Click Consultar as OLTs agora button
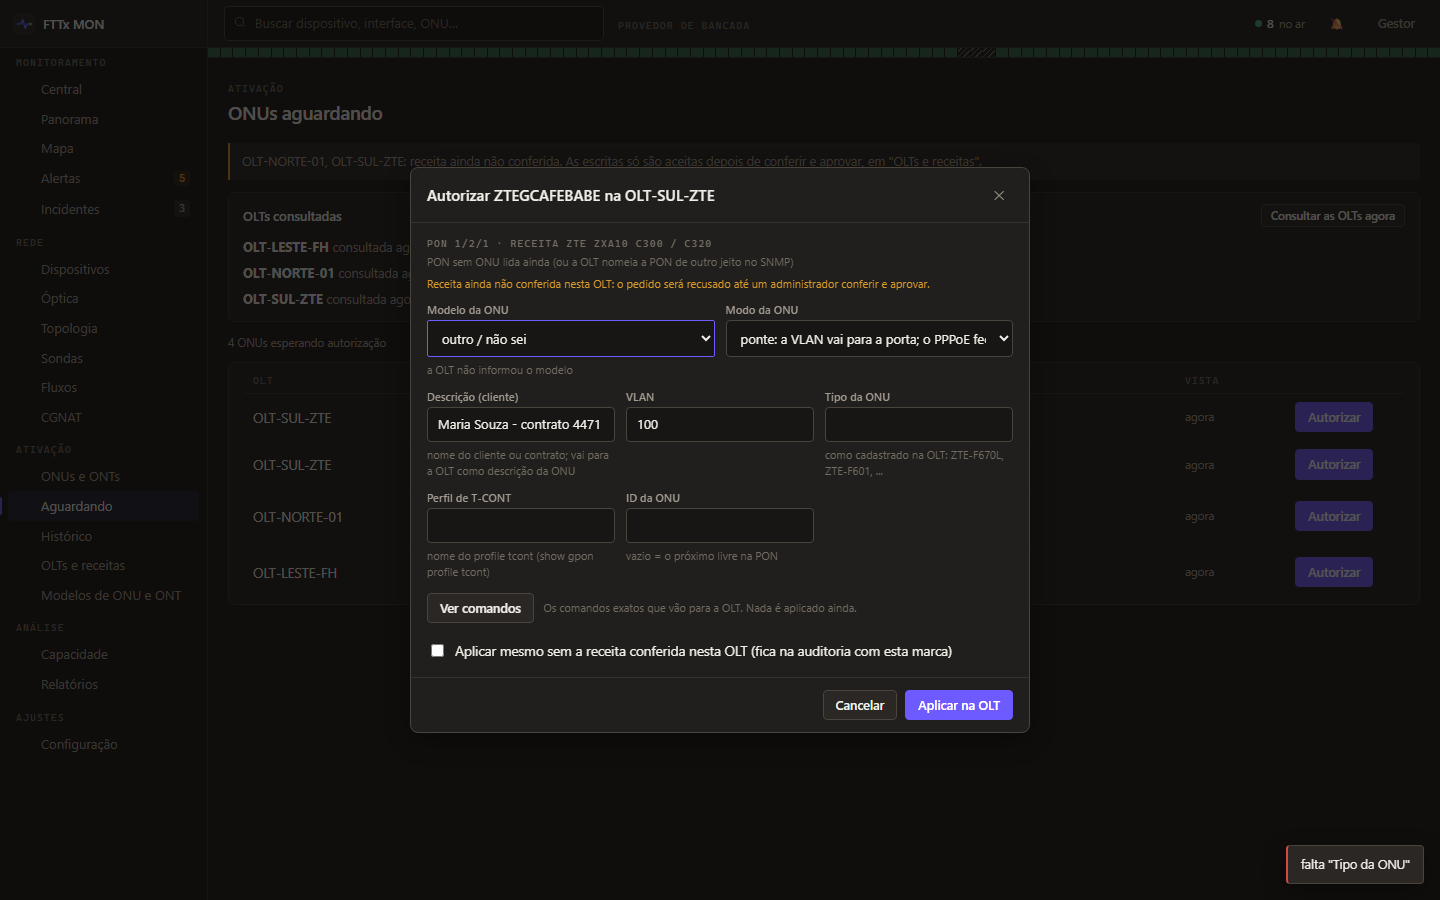Image resolution: width=1440 pixels, height=900 pixels. pos(1333,216)
